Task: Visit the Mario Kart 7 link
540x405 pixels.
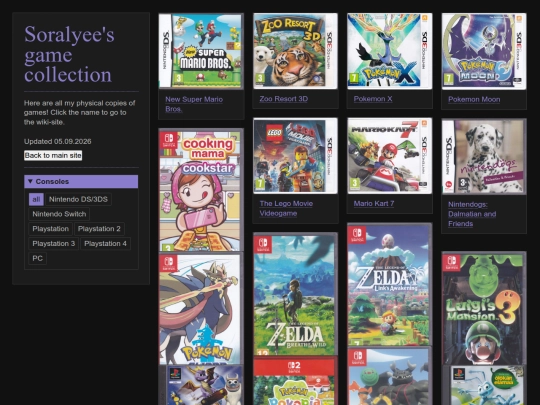Action: (374, 204)
